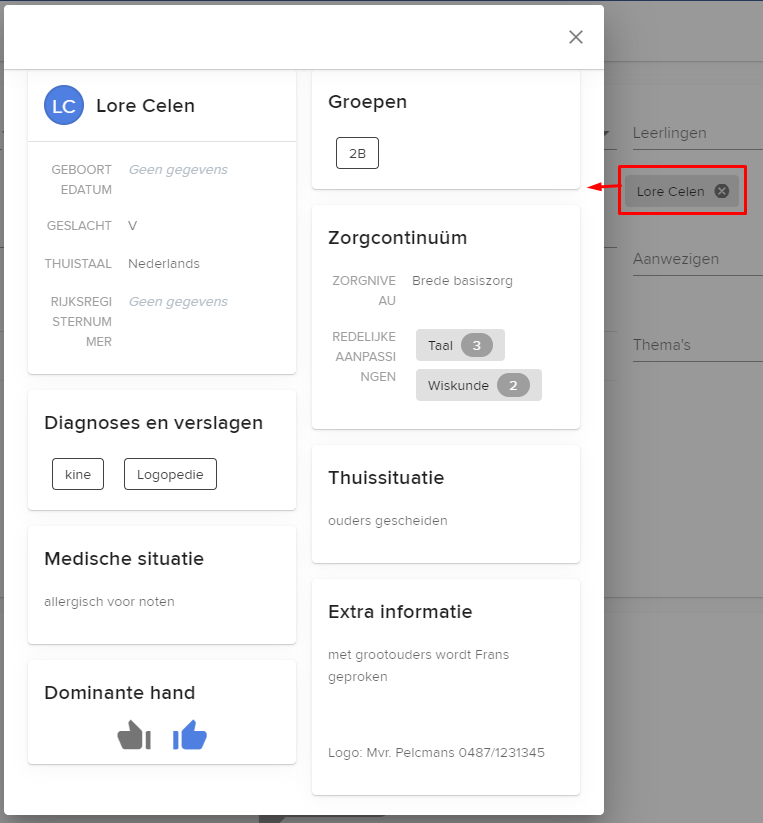Click the 'met grootouders wordt Frans' text
The image size is (763, 823).
pyautogui.click(x=418, y=655)
